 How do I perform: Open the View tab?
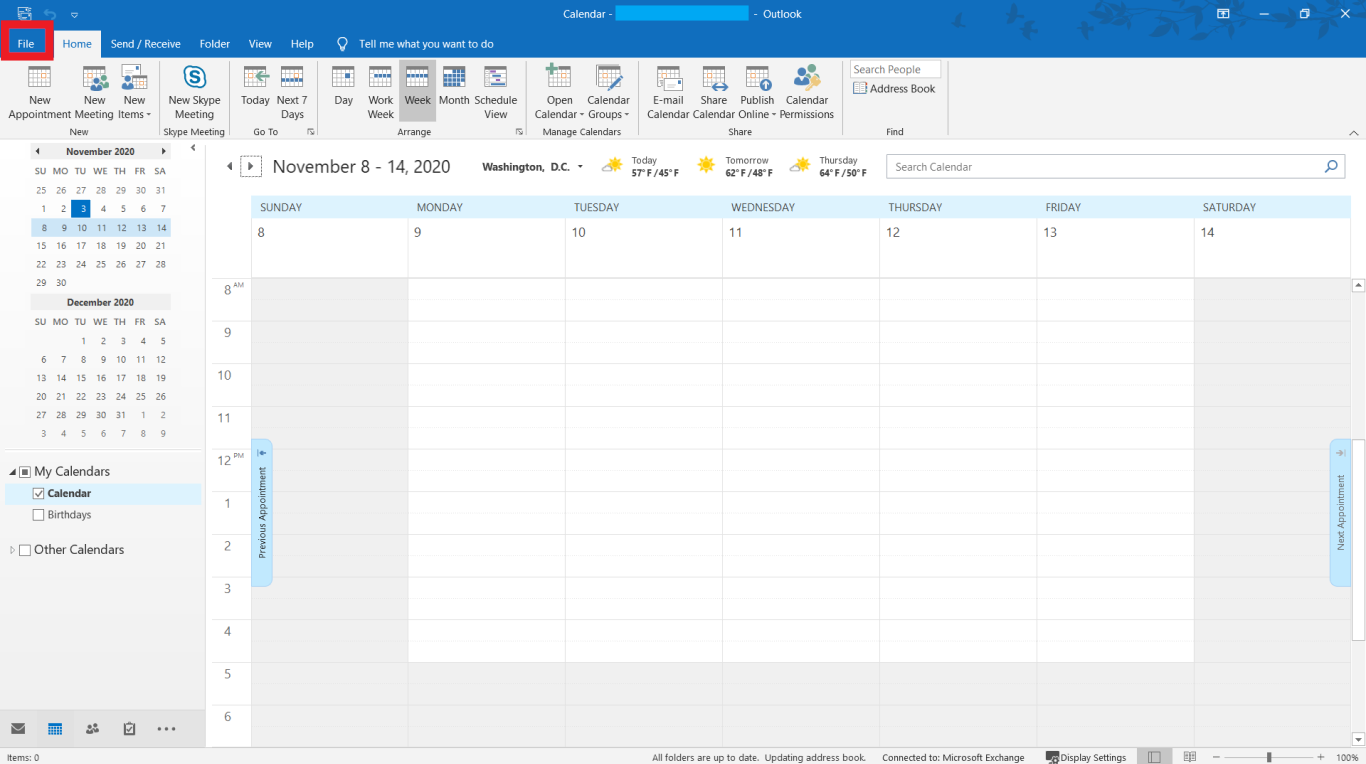(x=260, y=44)
